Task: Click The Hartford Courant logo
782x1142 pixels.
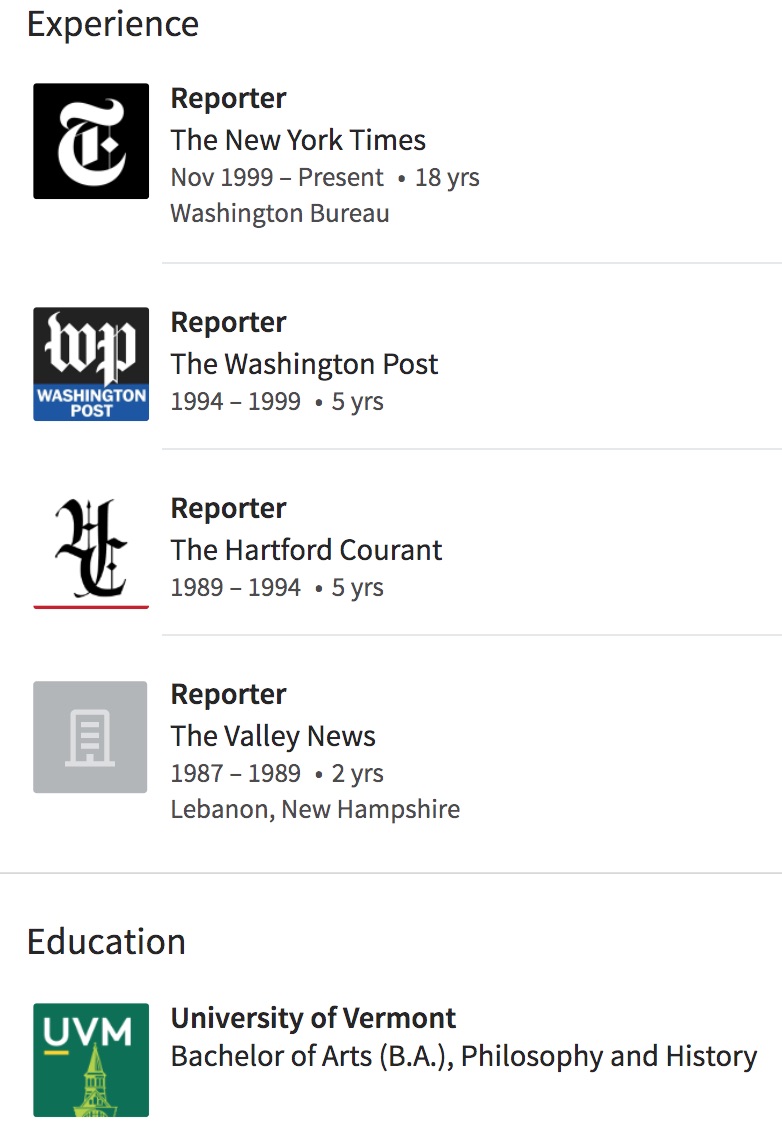Action: click(x=91, y=551)
